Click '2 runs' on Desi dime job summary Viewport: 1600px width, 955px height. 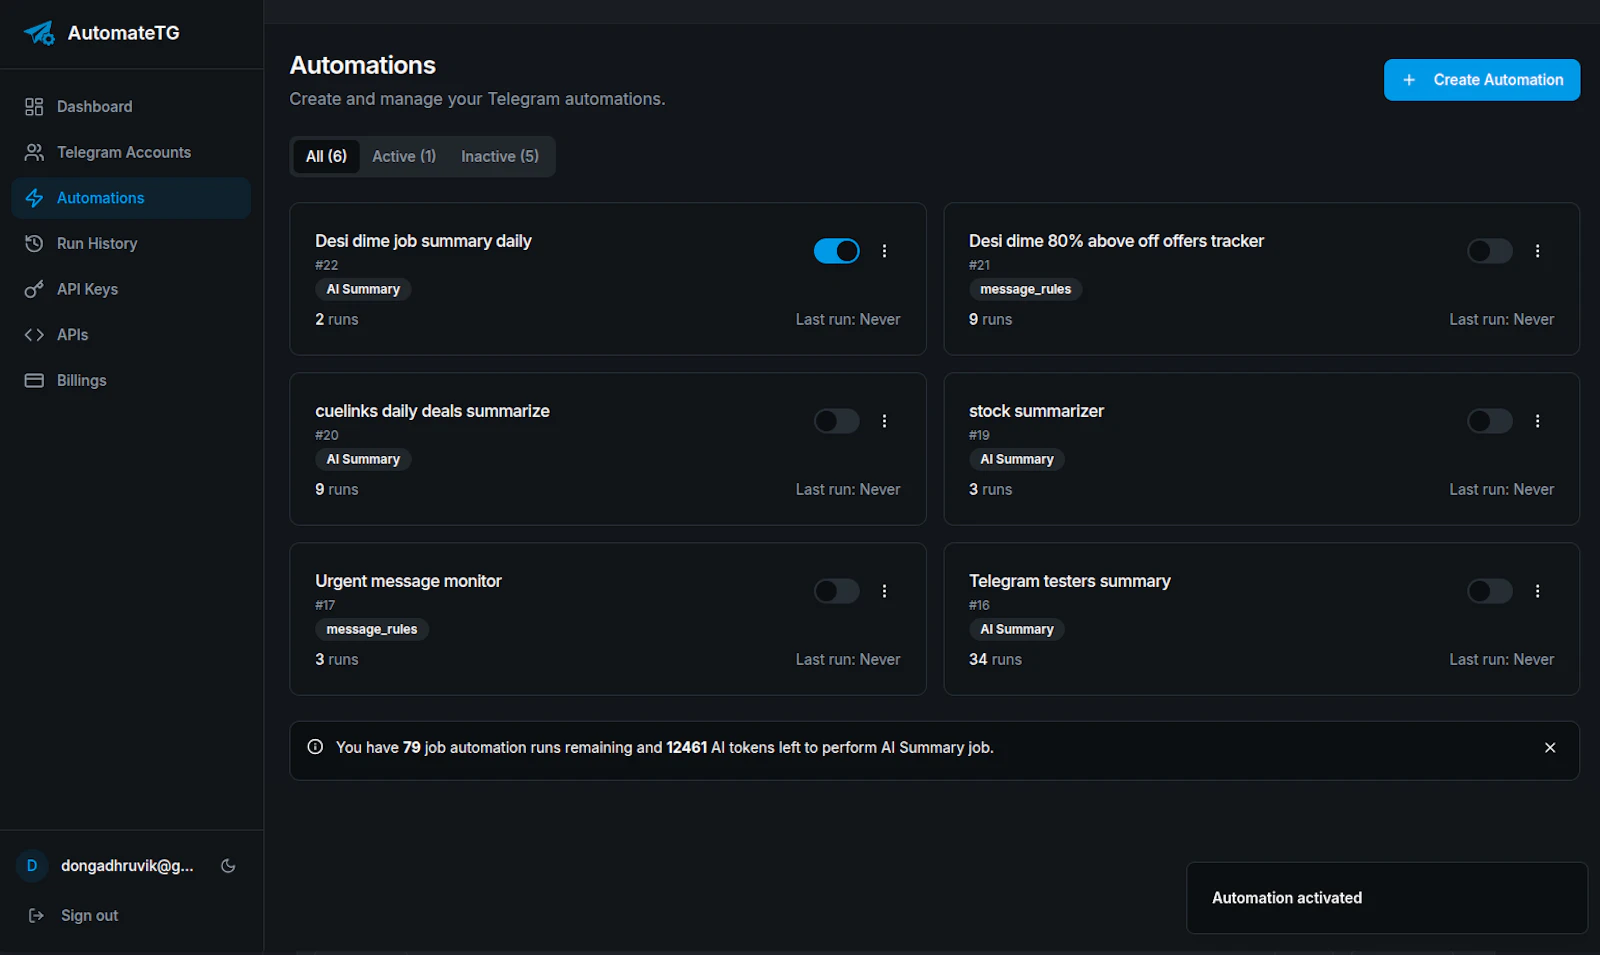click(336, 319)
